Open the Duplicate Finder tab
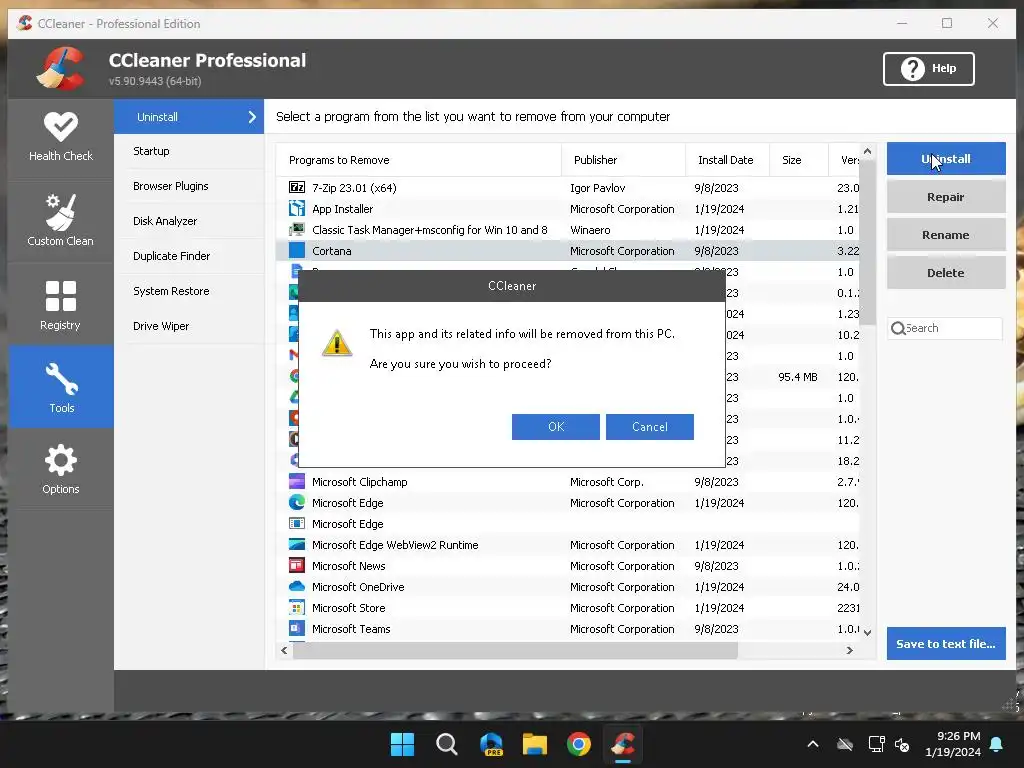Viewport: 1024px width, 768px height. click(189, 256)
